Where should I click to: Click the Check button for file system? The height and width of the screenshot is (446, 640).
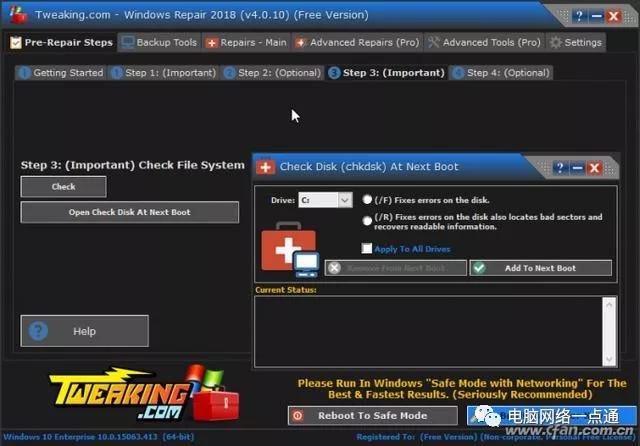pyautogui.click(x=64, y=187)
